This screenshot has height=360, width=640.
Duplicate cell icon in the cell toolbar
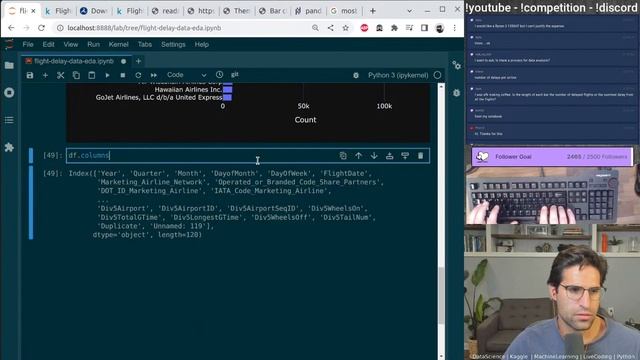pos(343,156)
